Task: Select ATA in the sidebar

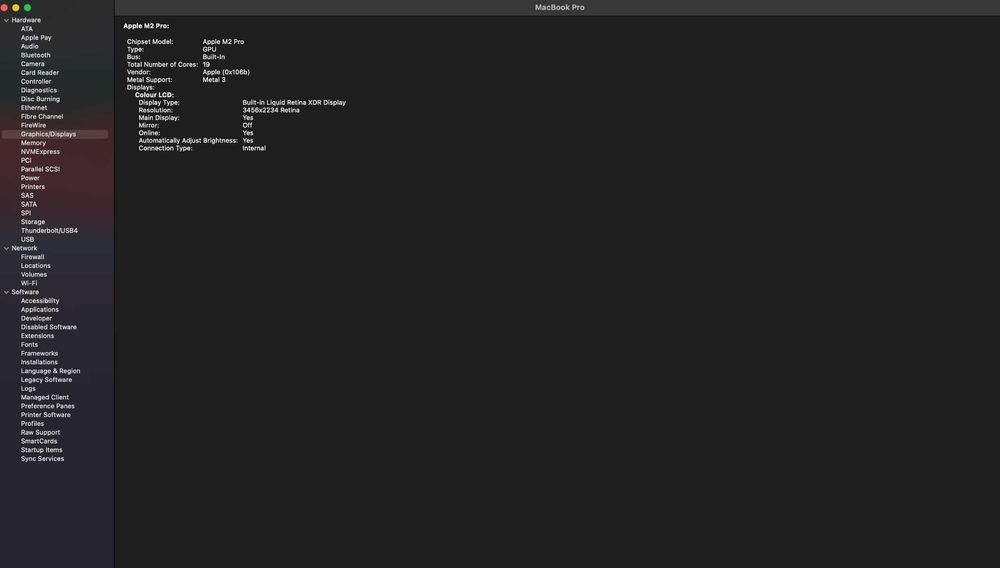Action: 27,29
